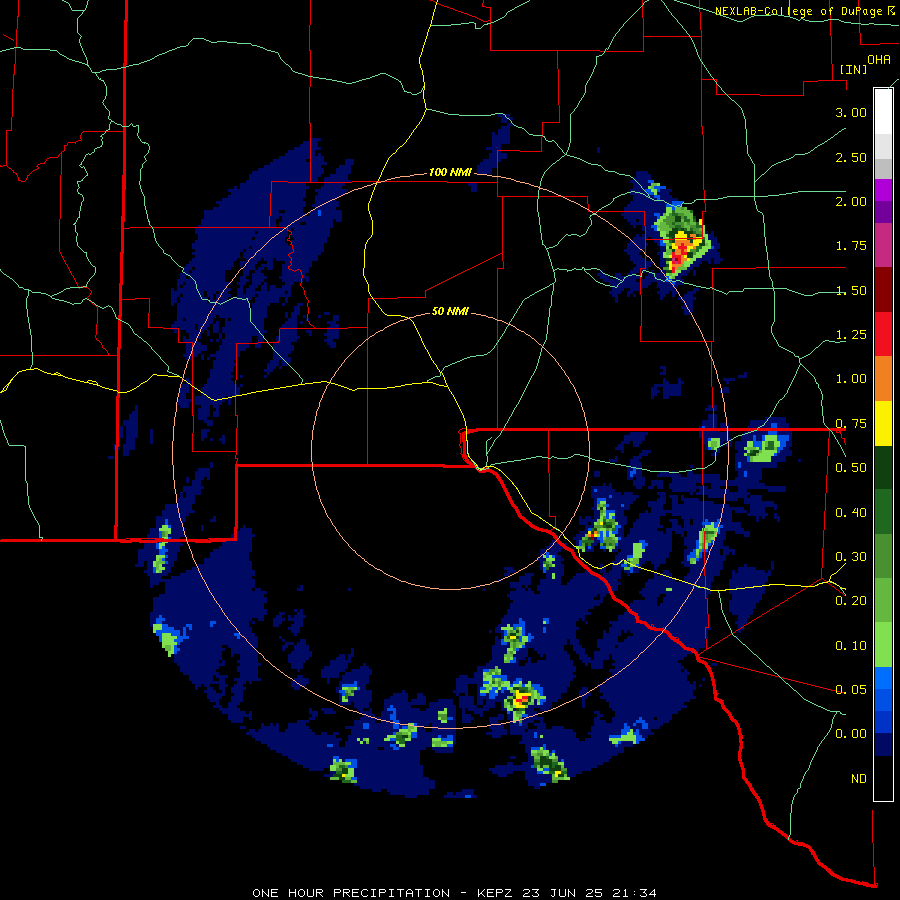The width and height of the screenshot is (900, 900).
Task: Click the '50 NMI' range ring label
Action: (x=450, y=312)
